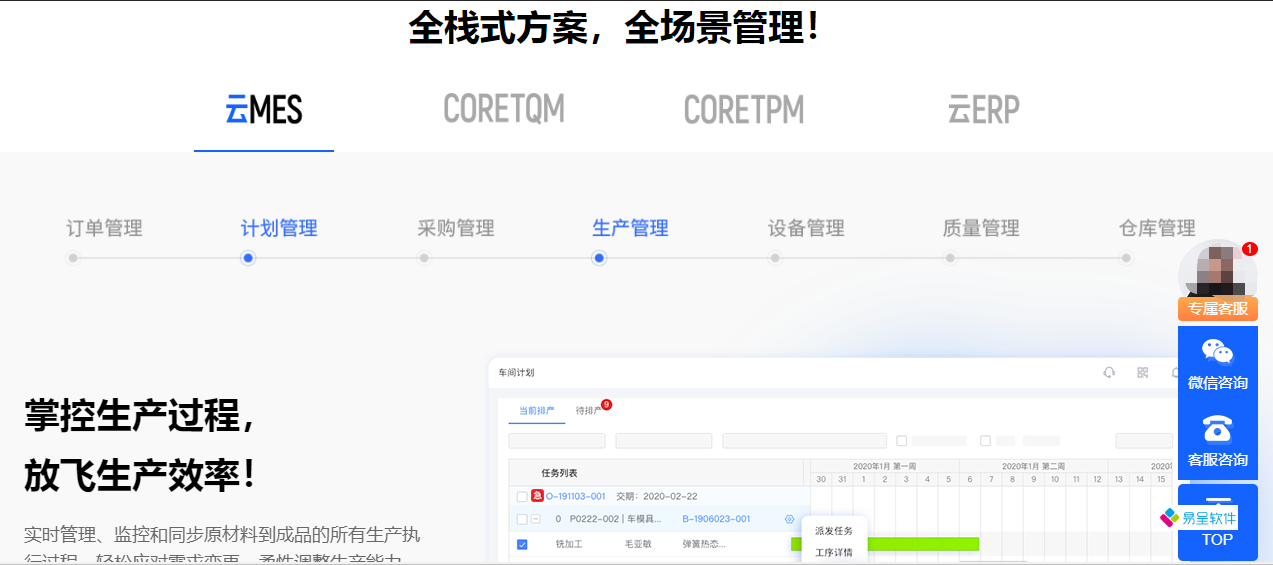1273x565 pixels.
Task: Select the 质量管理 step label
Action: coord(981,228)
